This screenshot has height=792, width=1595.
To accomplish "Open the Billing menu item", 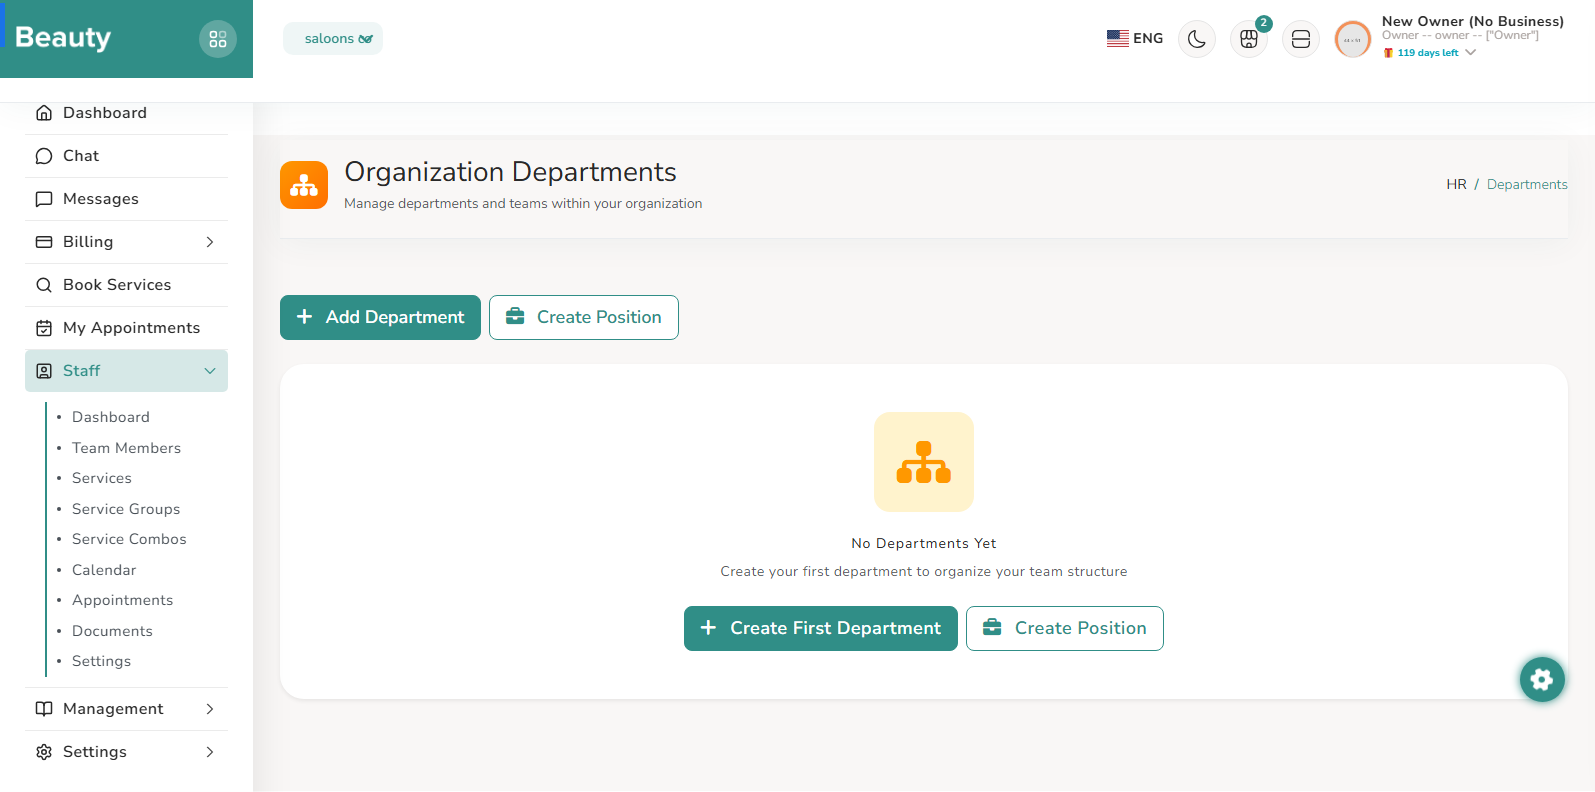I will pos(126,242).
